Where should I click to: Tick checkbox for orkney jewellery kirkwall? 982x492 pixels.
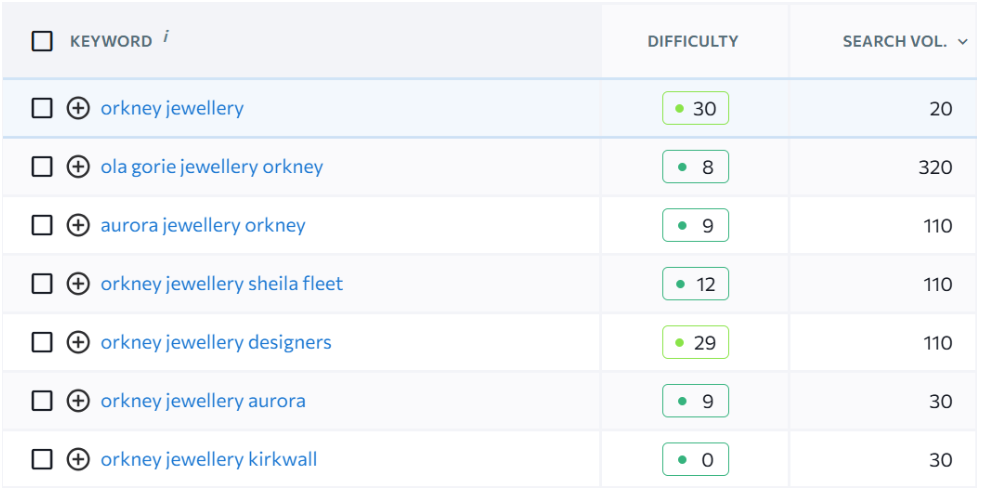(42, 459)
